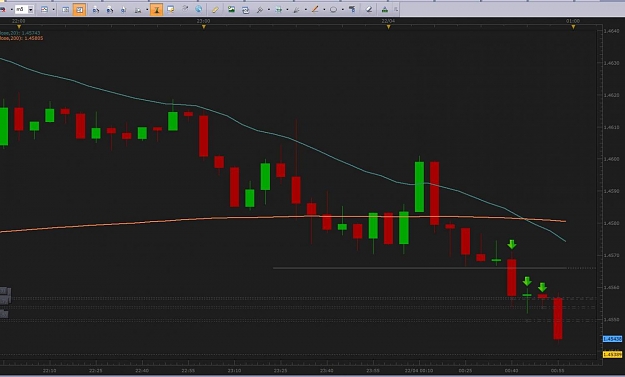Click the partially visible red-blue icon at toolbar start
The height and width of the screenshot is (377, 625).
coord(2,9)
